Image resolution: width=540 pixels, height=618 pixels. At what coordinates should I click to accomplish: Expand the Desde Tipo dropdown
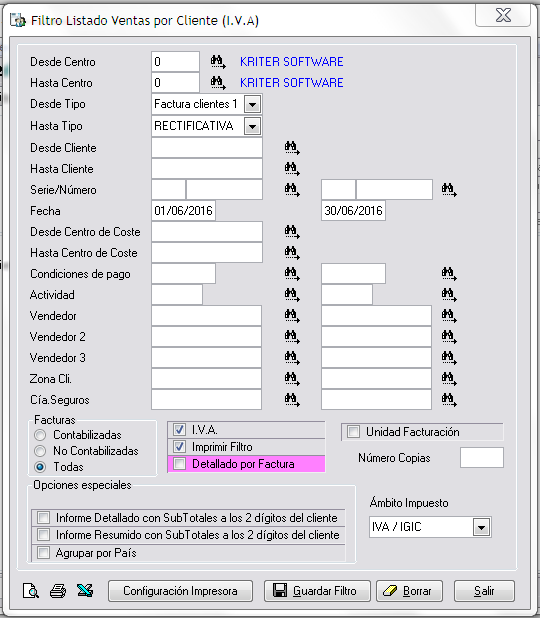coord(252,104)
